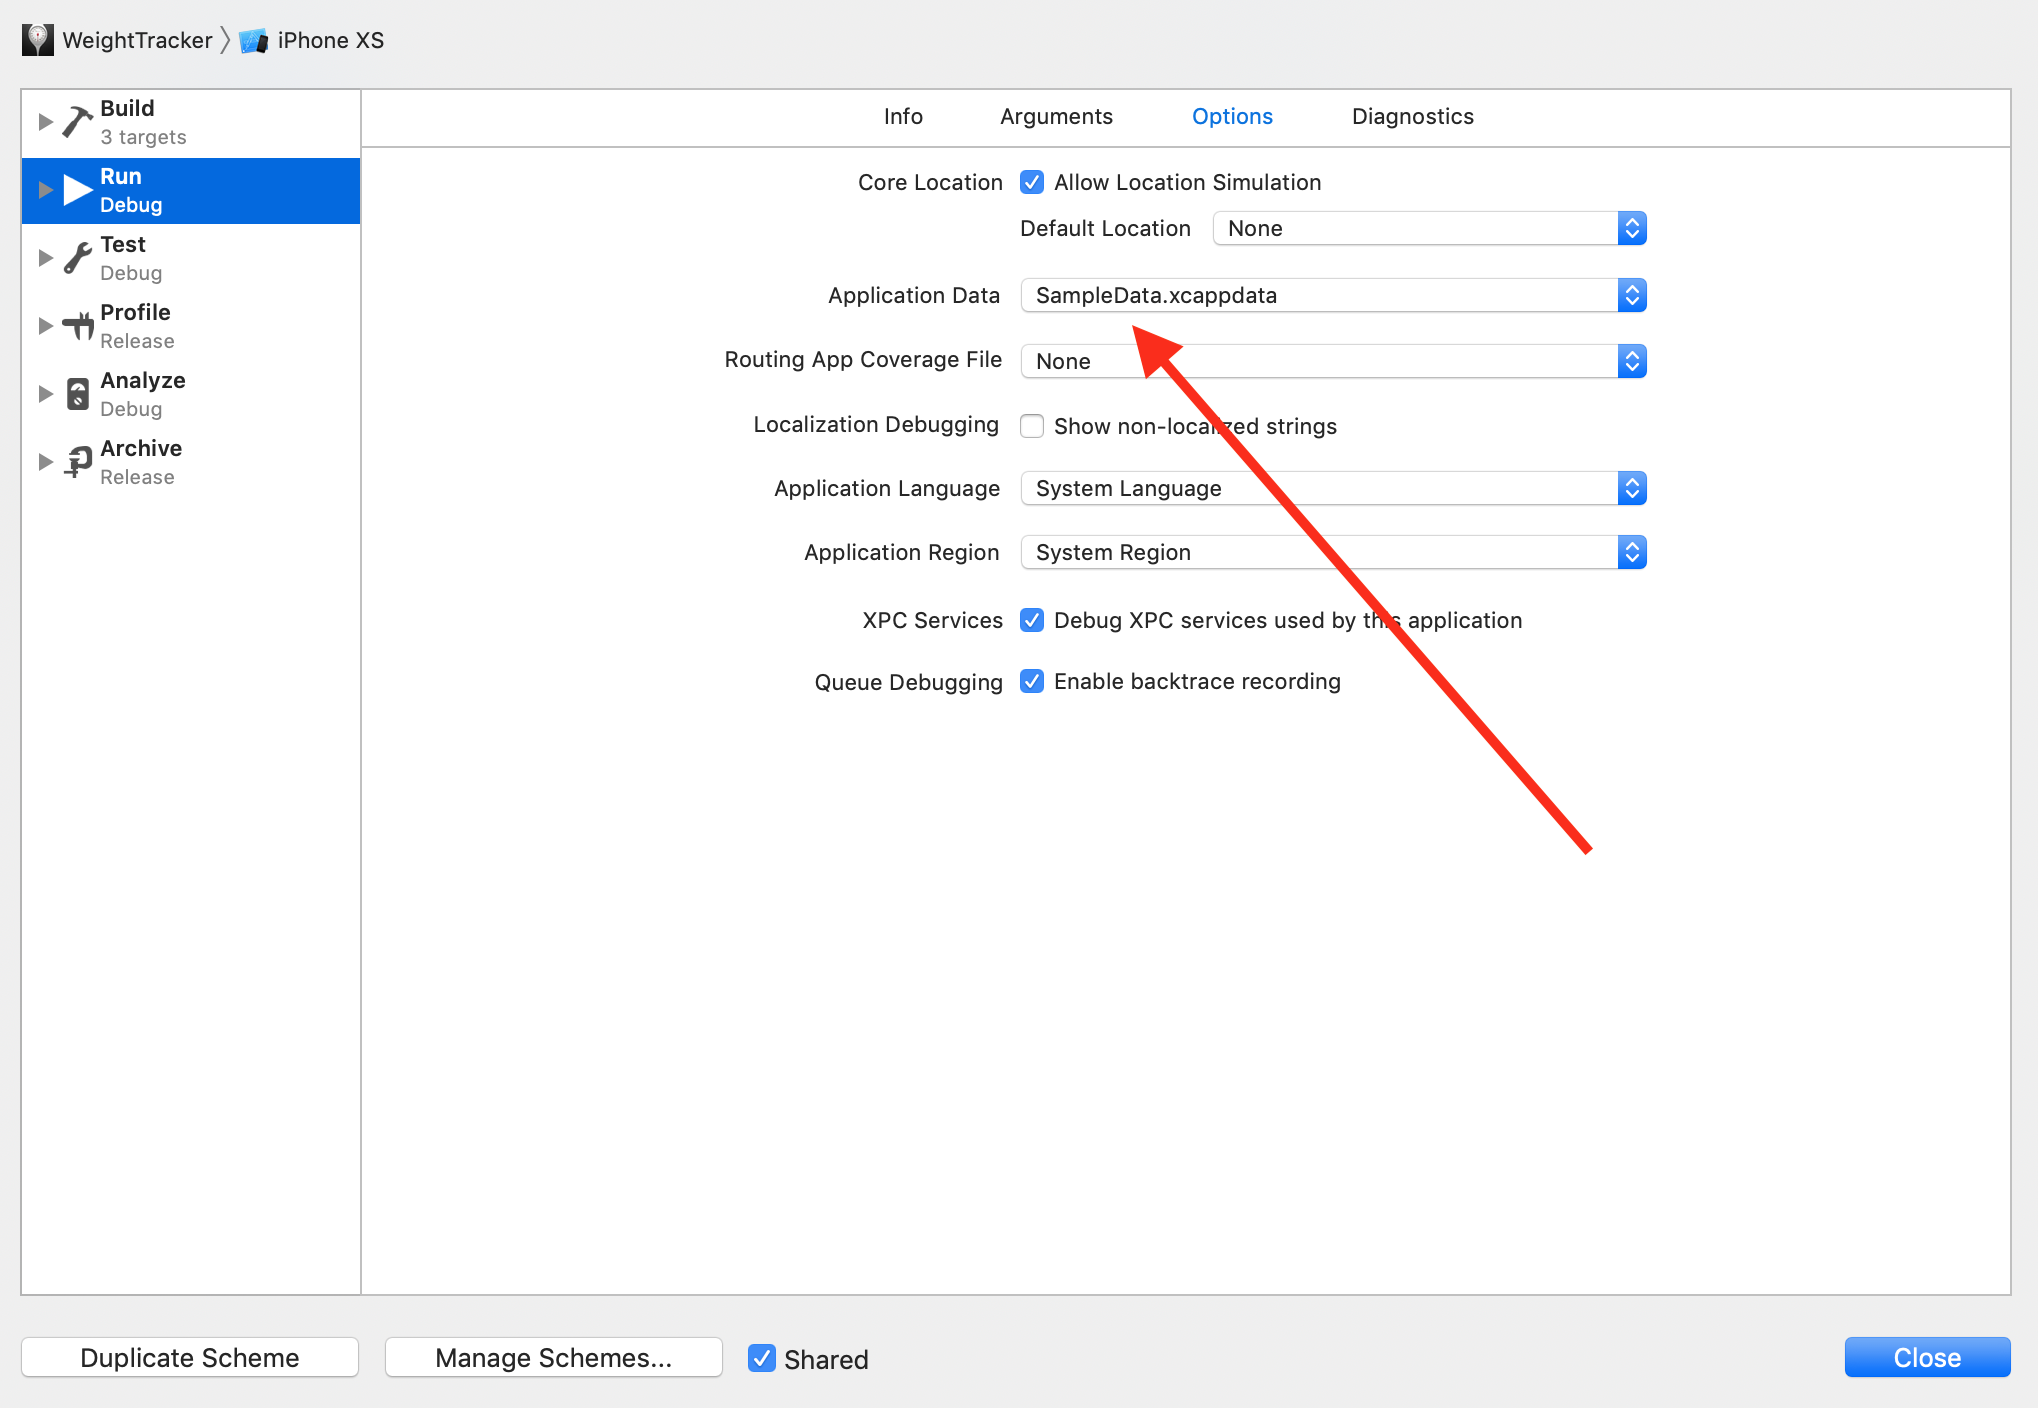The width and height of the screenshot is (2038, 1408).
Task: Expand the Profile disclosure triangle
Action: point(45,326)
